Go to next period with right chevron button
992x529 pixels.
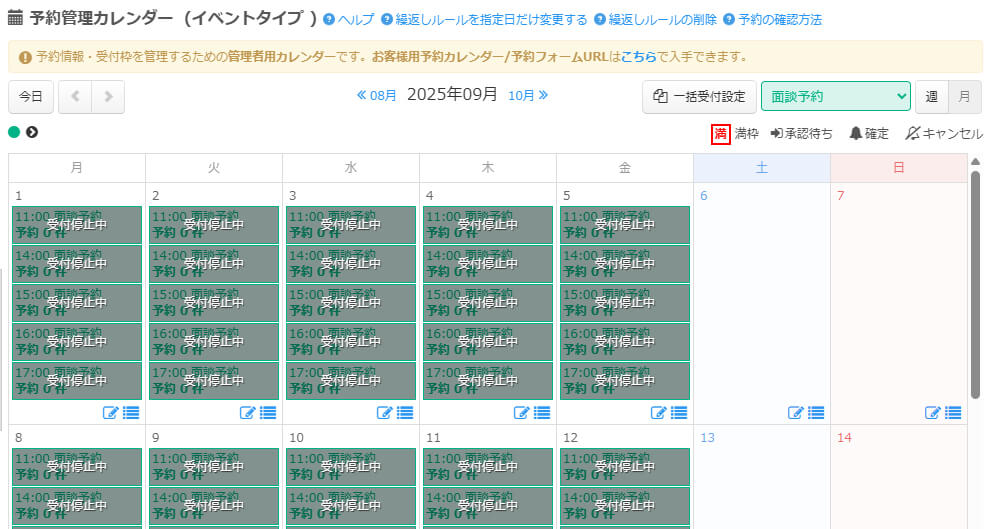point(109,97)
